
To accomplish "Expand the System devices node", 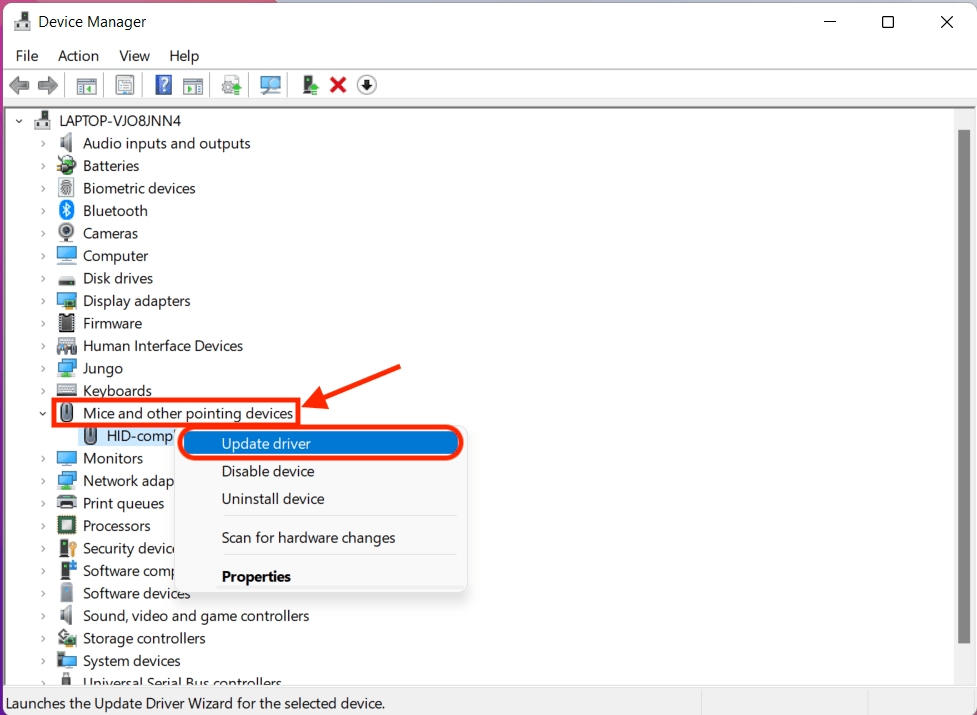I will 43,661.
